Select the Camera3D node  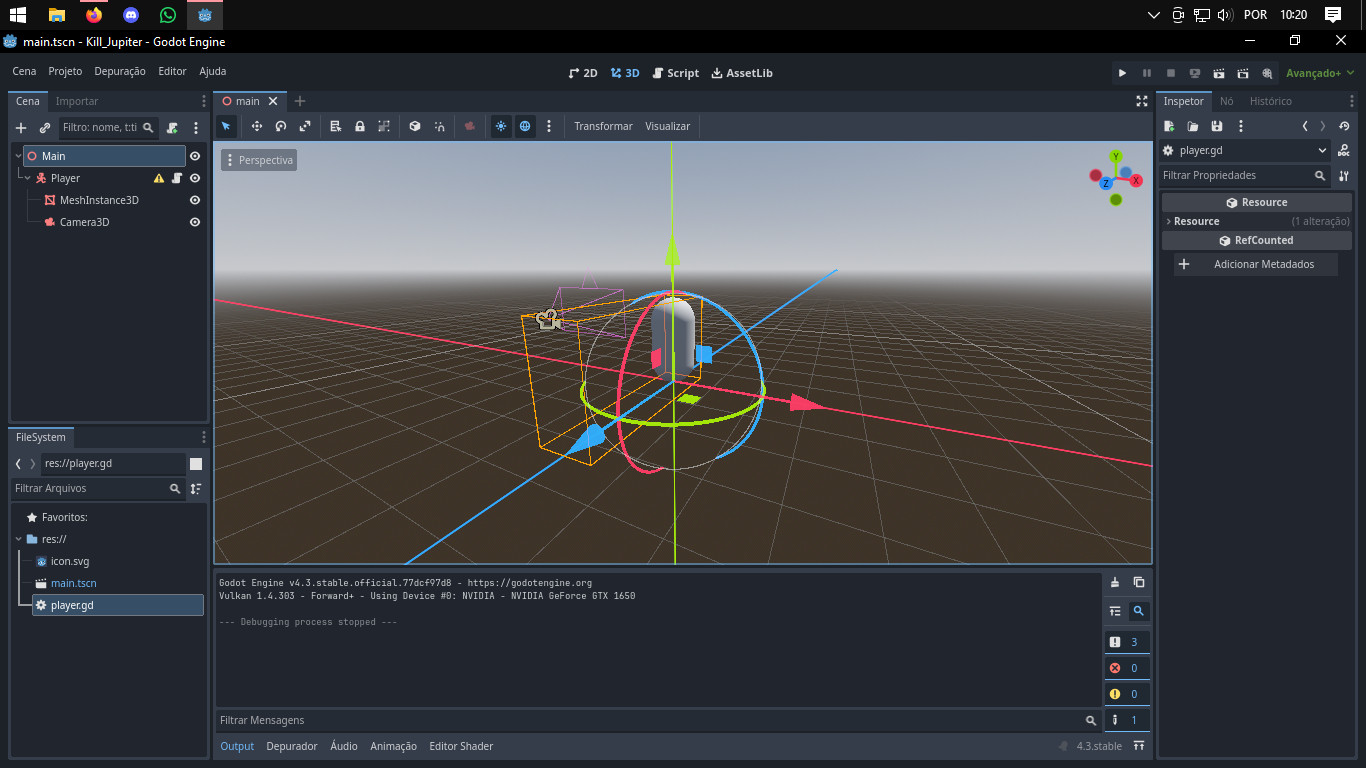(x=84, y=222)
